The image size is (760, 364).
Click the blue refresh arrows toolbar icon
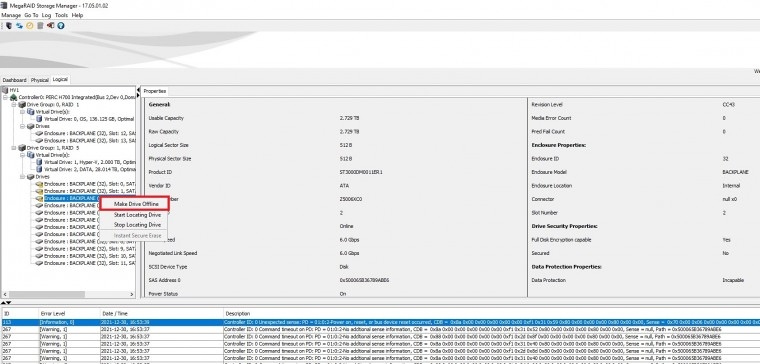[x=19, y=26]
